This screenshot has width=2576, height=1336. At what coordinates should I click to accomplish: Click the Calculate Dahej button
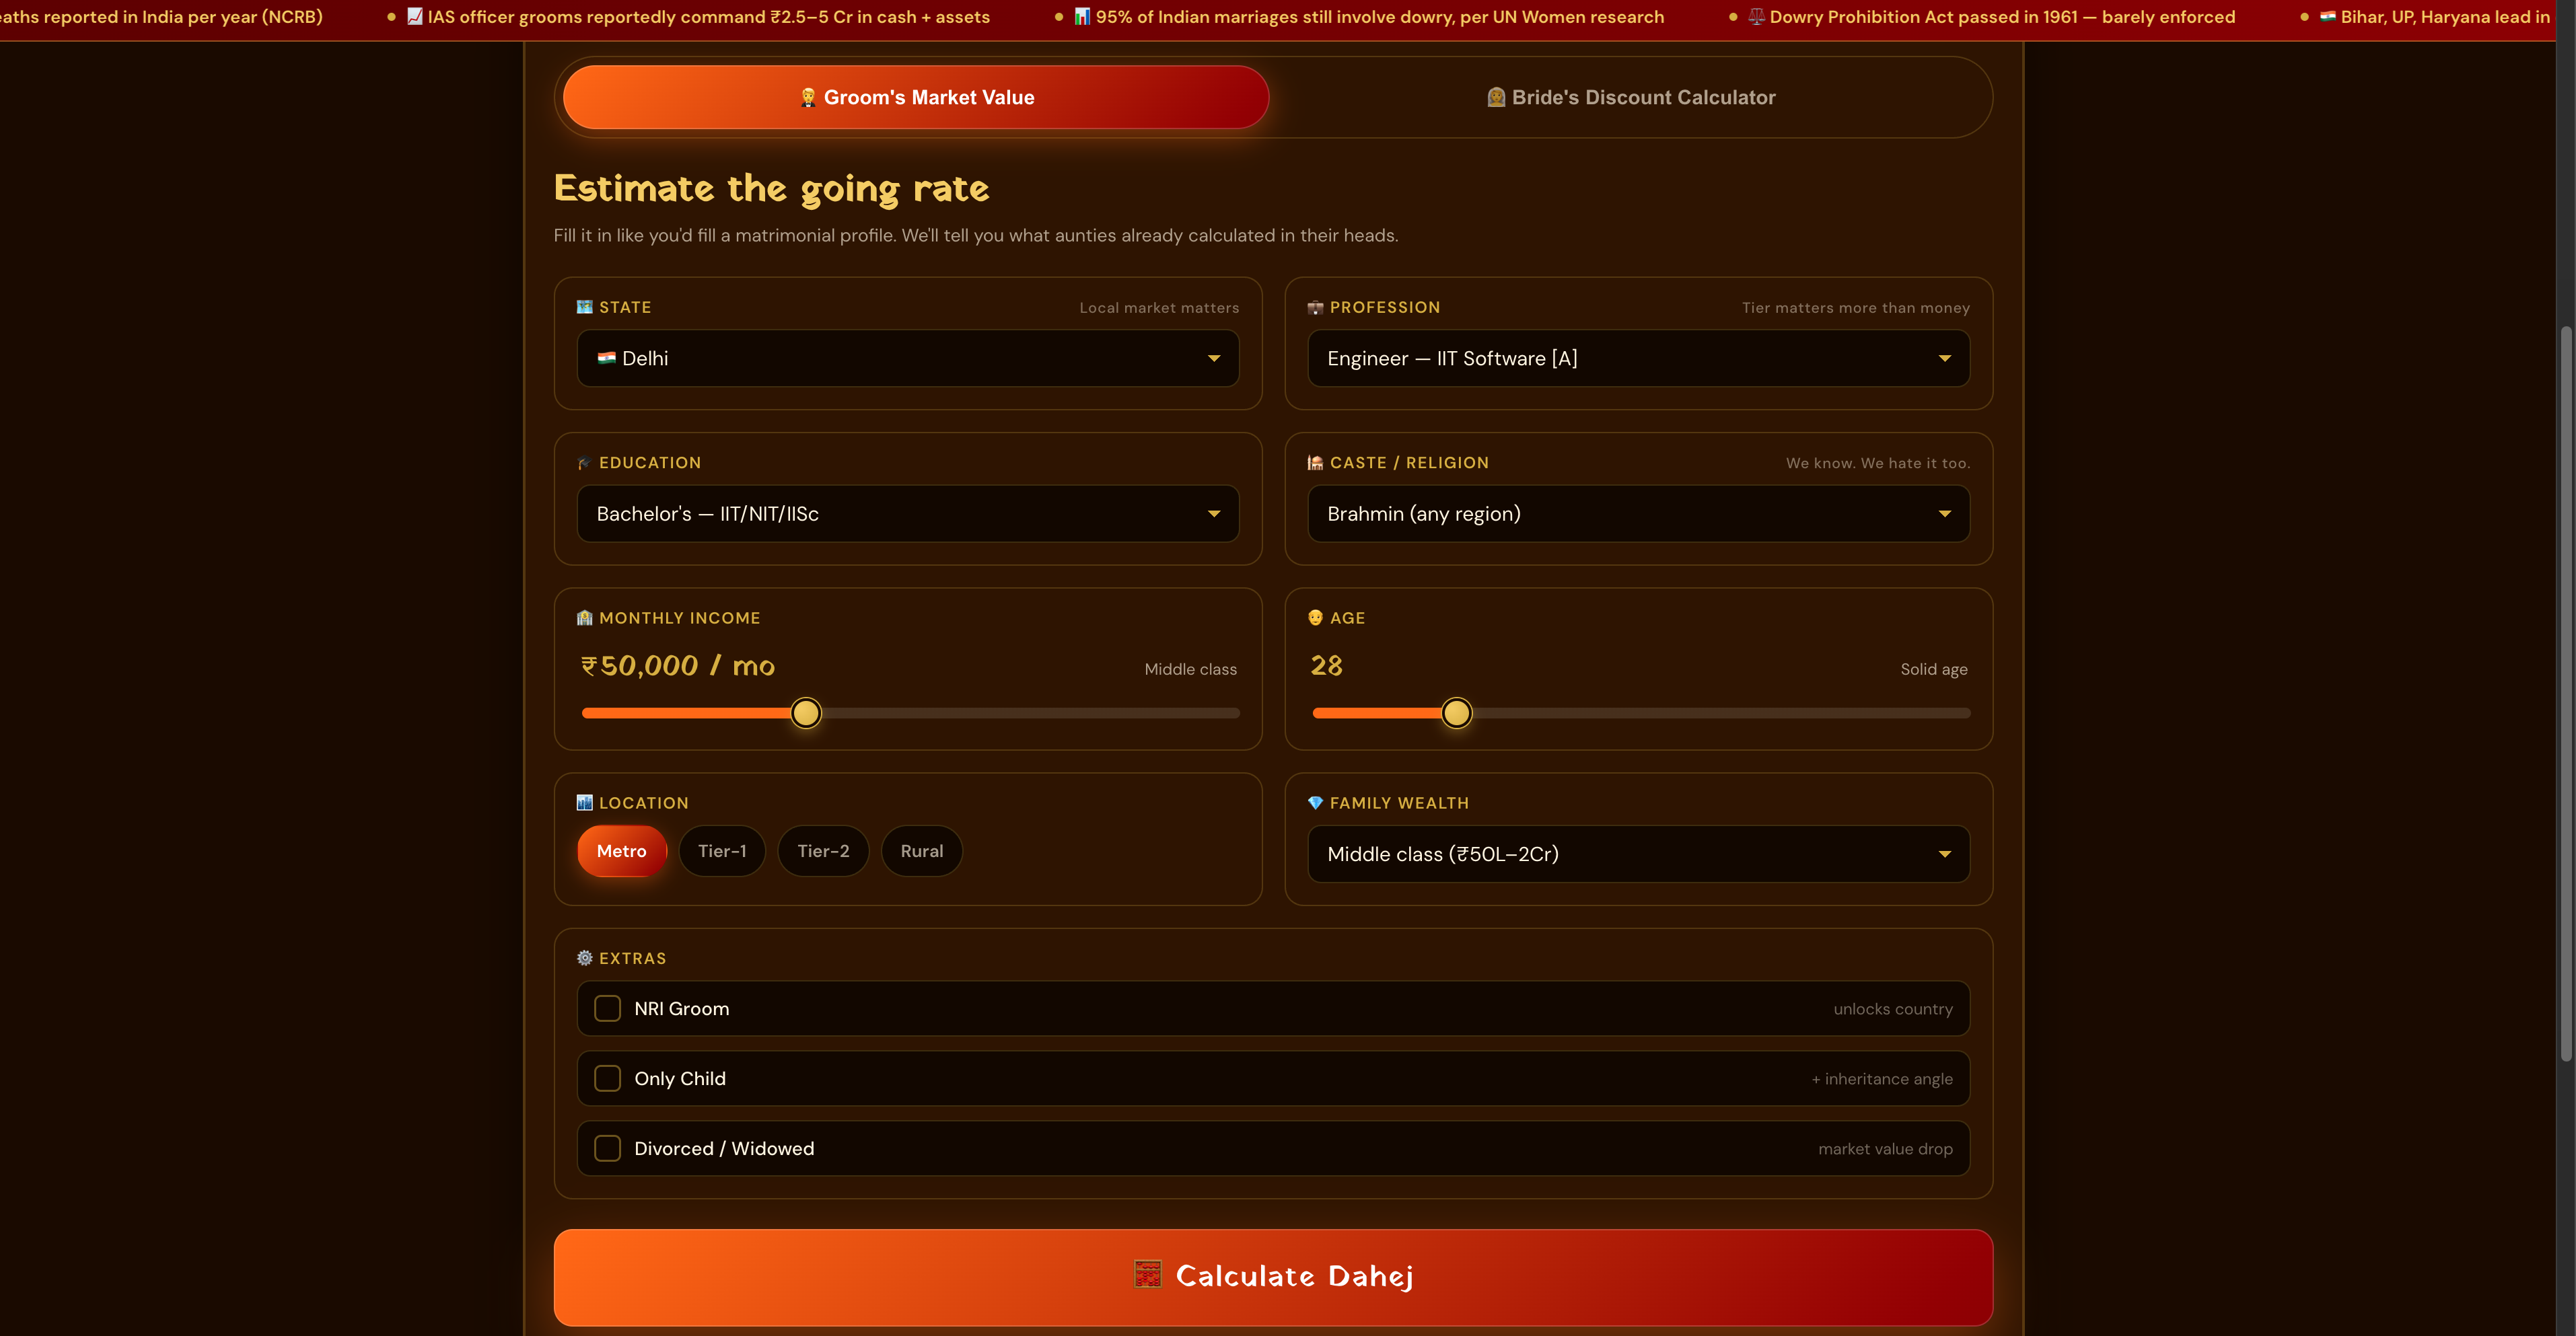[1273, 1277]
